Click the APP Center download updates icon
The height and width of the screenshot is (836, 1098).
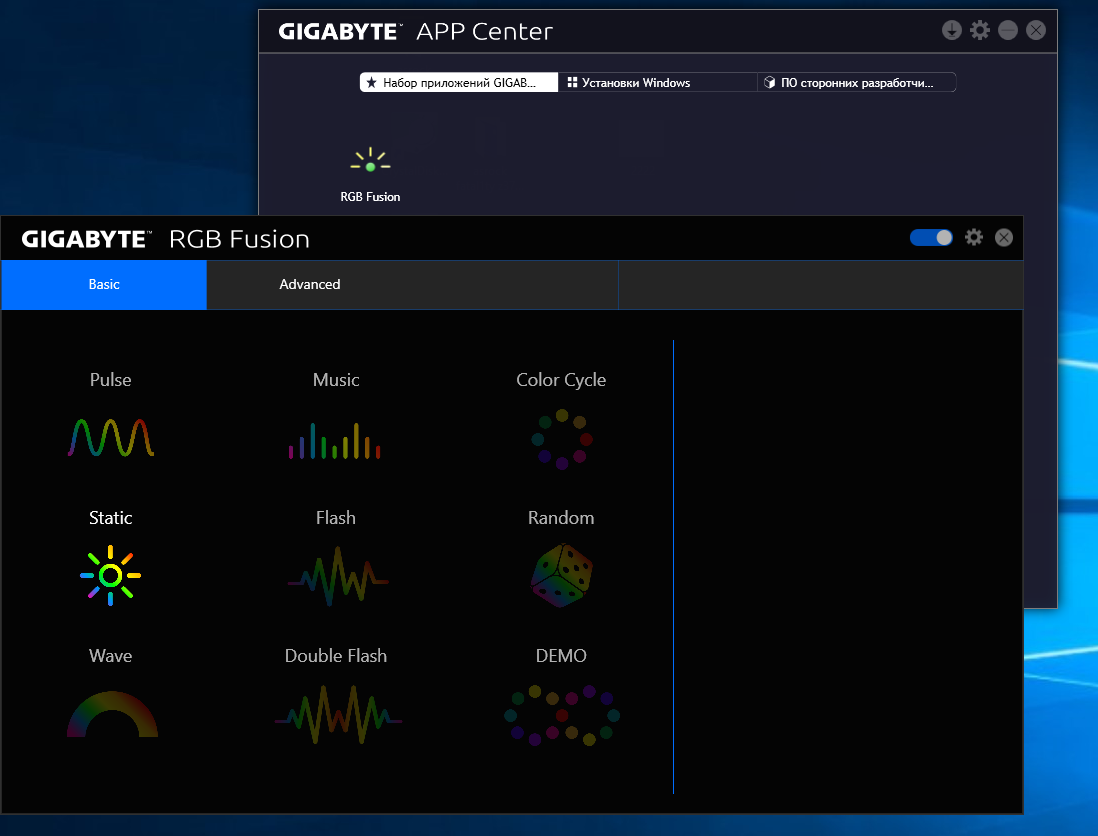(x=952, y=30)
